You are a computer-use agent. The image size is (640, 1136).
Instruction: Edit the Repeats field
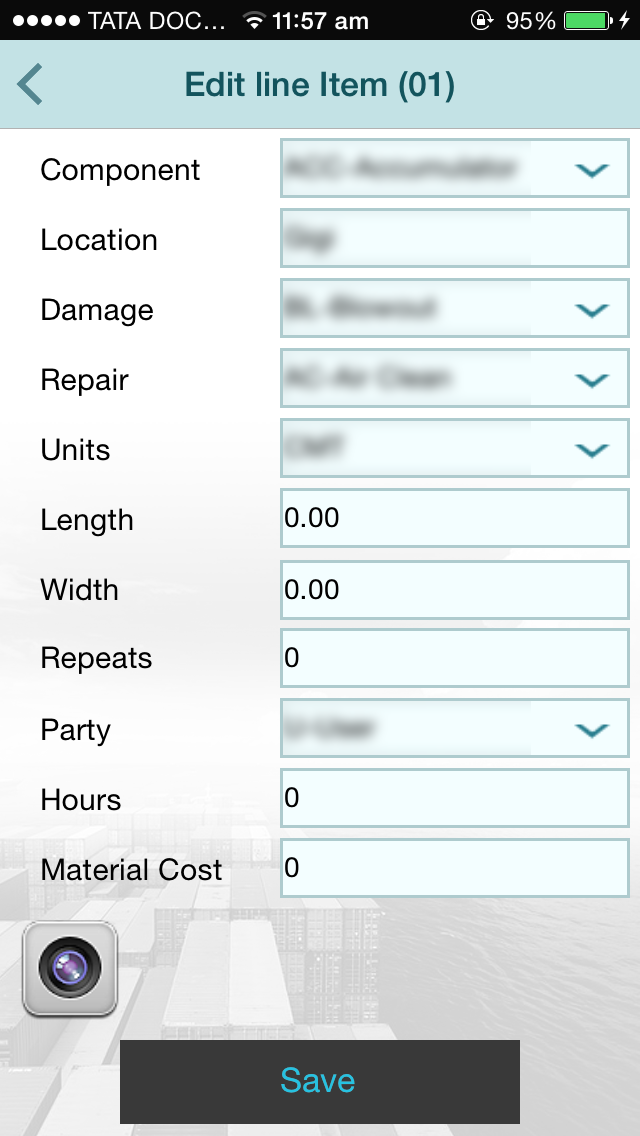(x=455, y=658)
